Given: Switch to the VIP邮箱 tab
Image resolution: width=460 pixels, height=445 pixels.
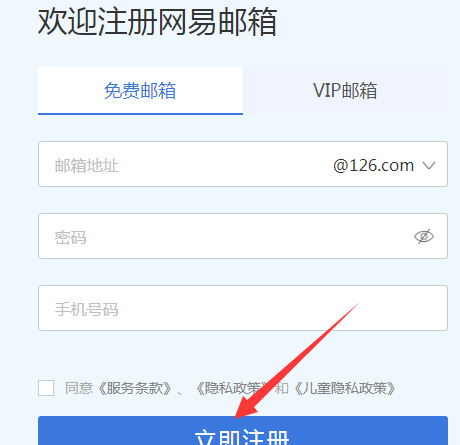Looking at the screenshot, I should pos(345,90).
